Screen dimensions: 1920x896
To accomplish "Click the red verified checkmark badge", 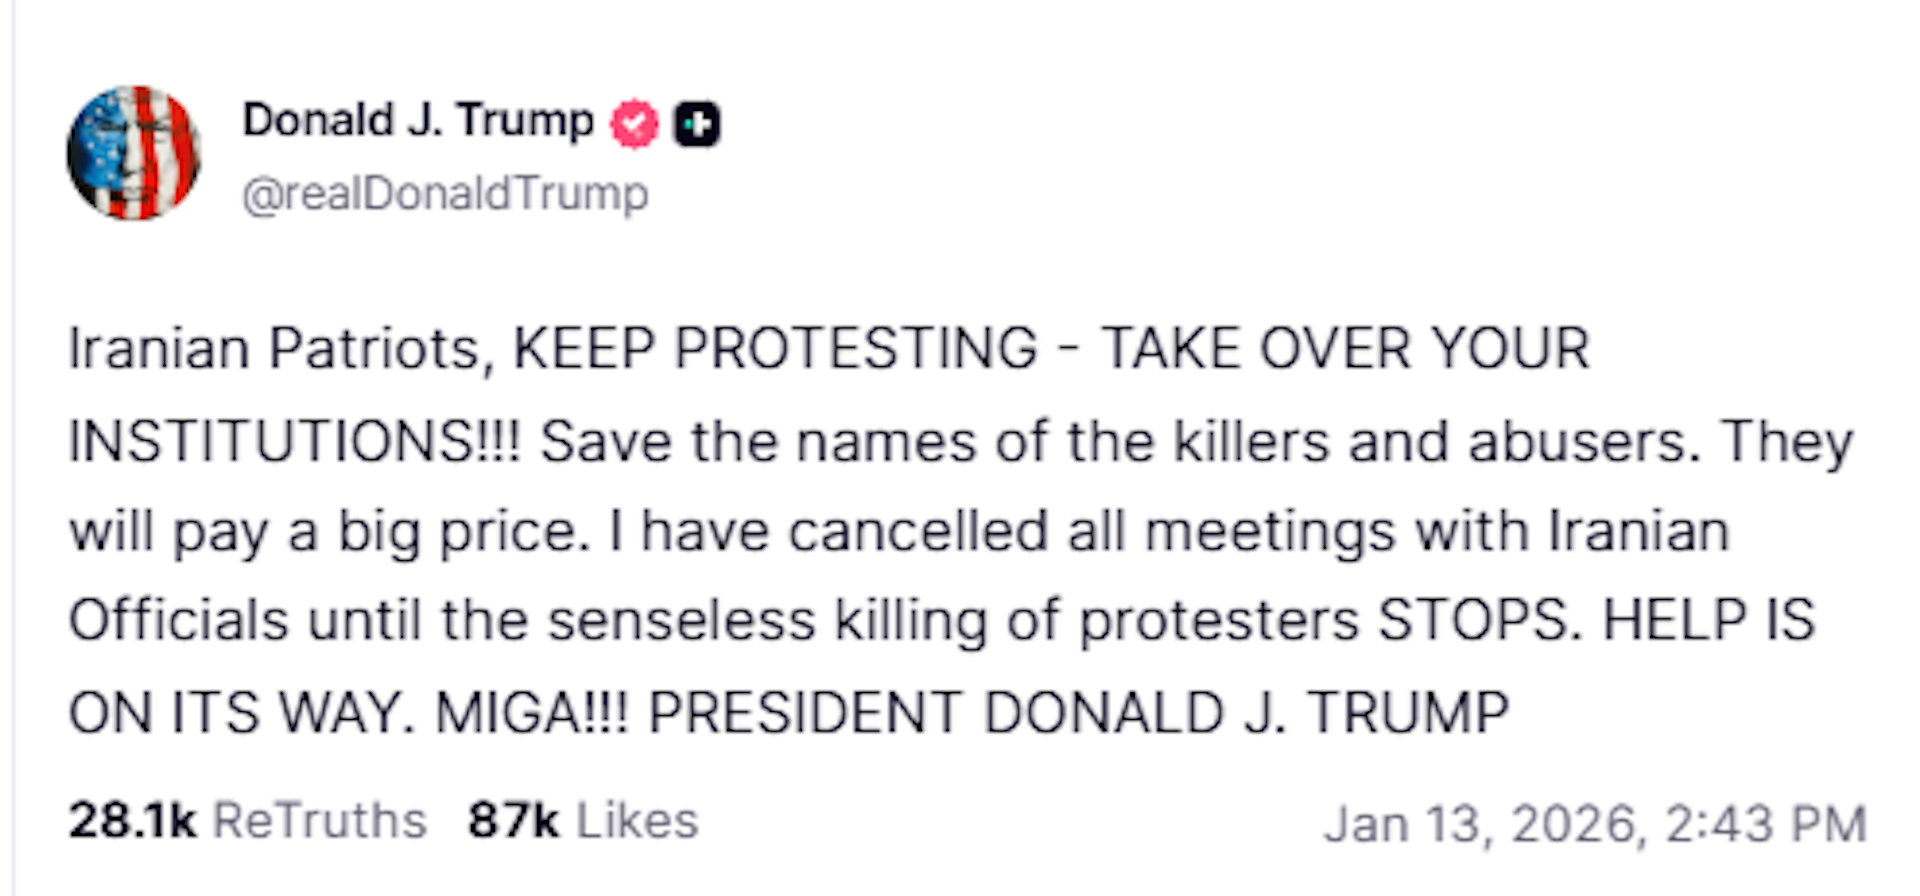I will click(635, 124).
